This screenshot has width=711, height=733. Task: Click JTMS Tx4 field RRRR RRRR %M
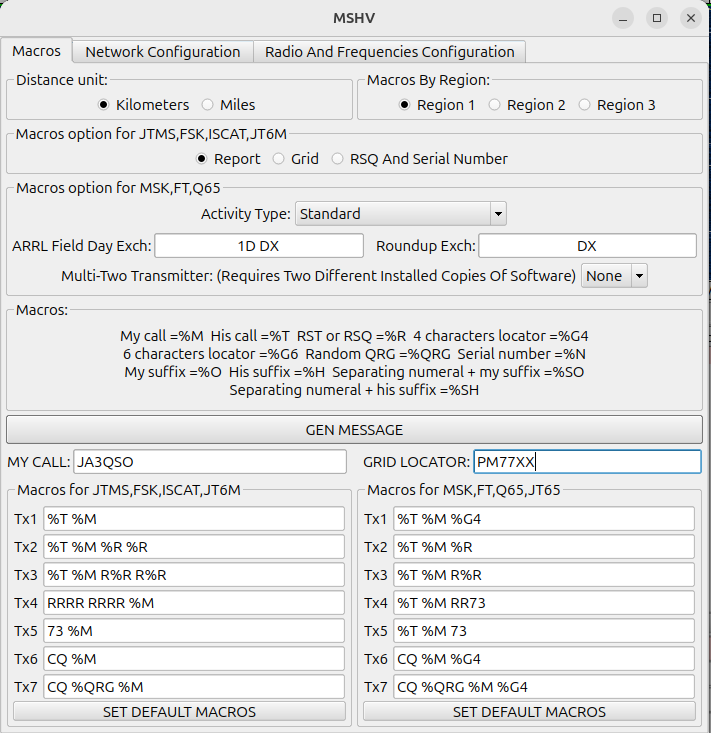tap(194, 603)
